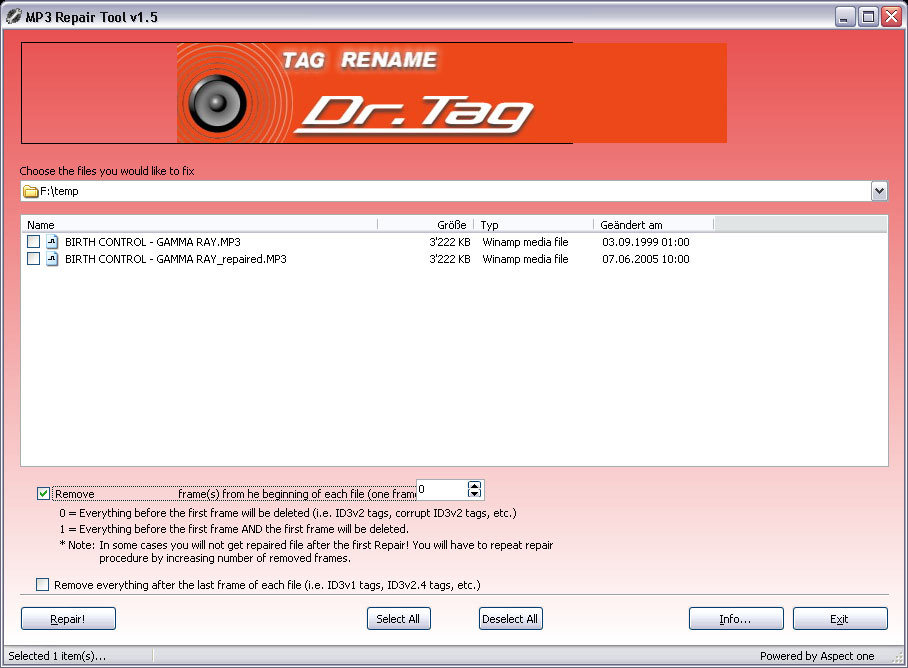The height and width of the screenshot is (668, 908).
Task: Enable Remove everything after the last frame
Action: click(42, 585)
